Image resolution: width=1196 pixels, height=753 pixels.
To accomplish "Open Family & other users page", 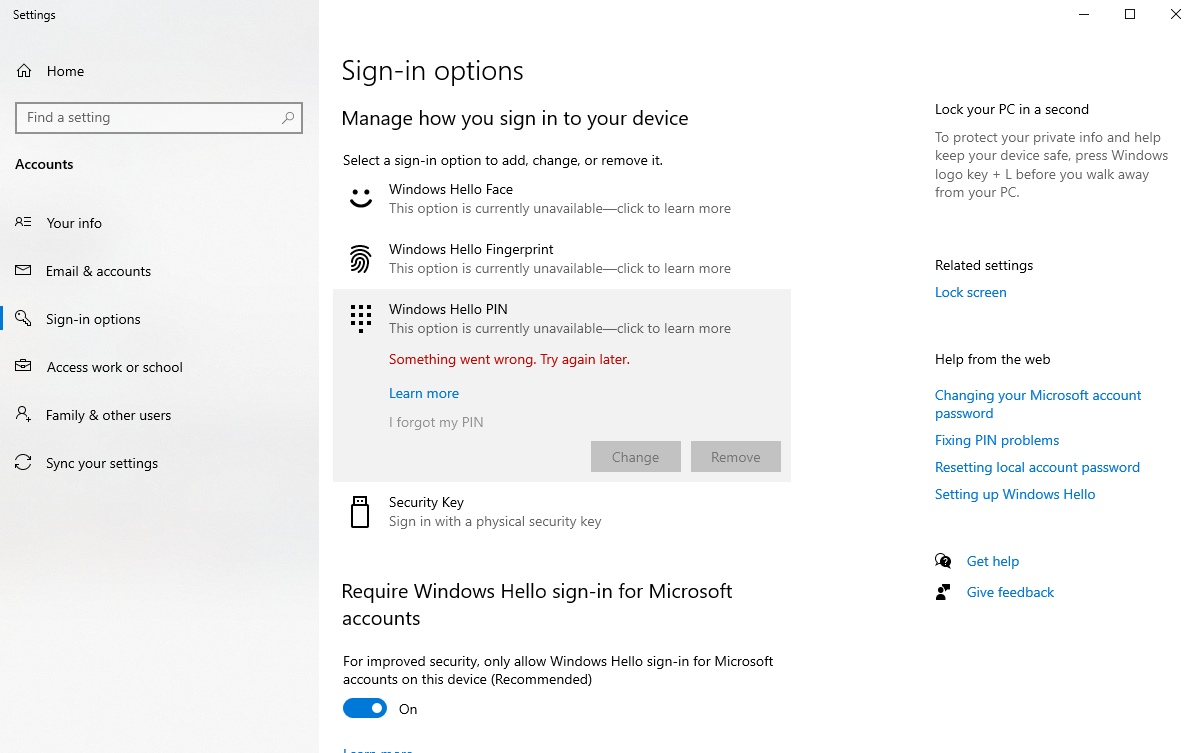I will pyautogui.click(x=159, y=415).
